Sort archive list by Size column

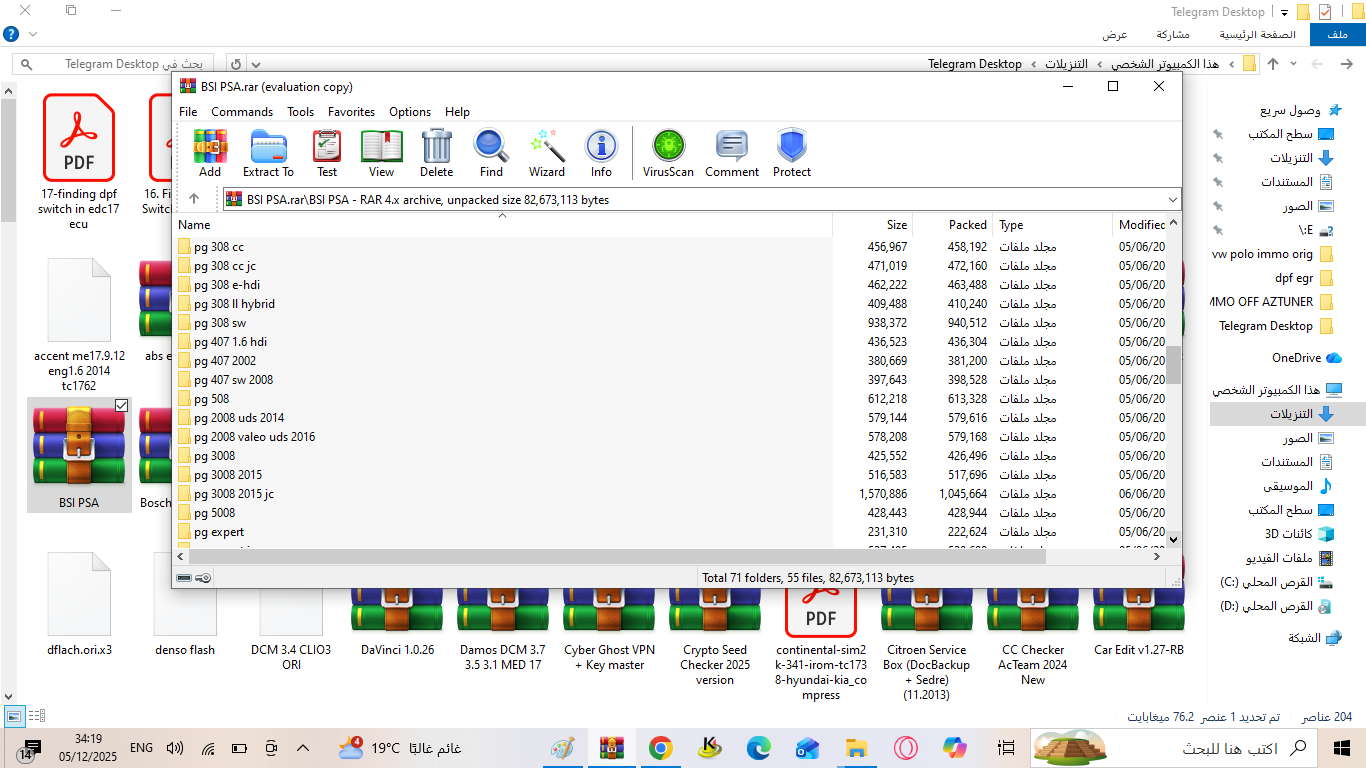coord(872,225)
